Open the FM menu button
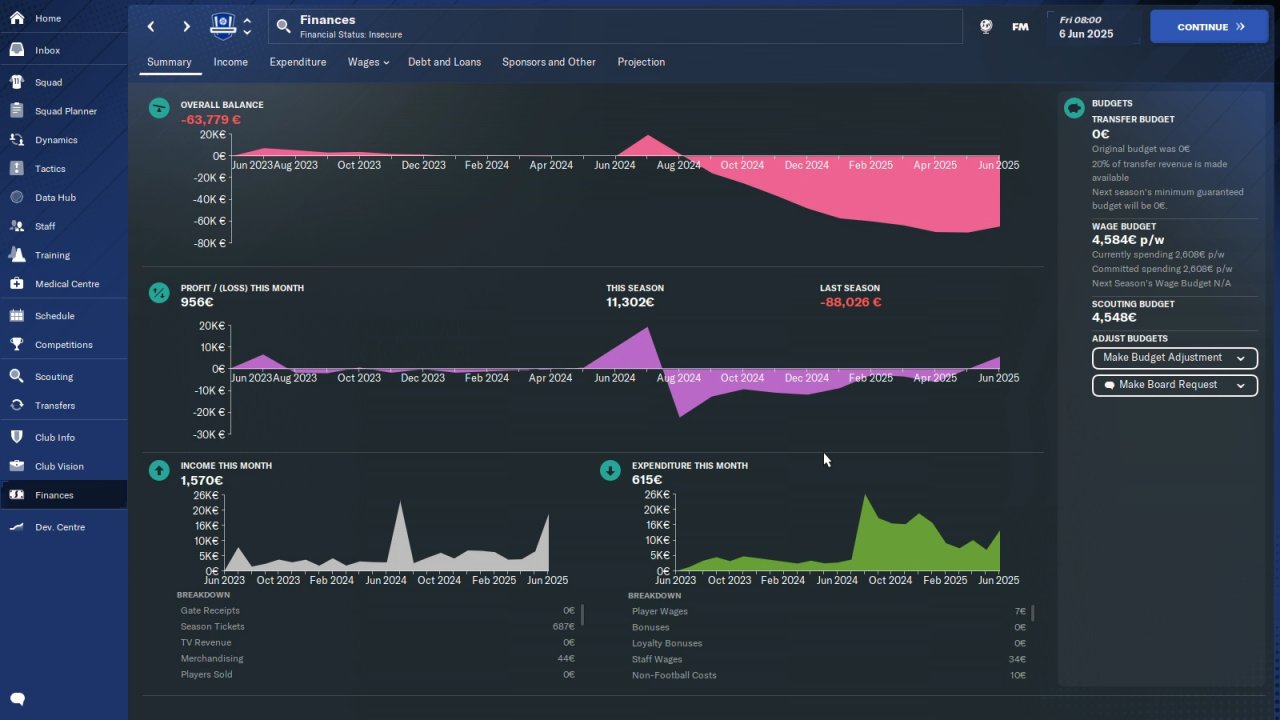This screenshot has height=720, width=1280. (1020, 27)
